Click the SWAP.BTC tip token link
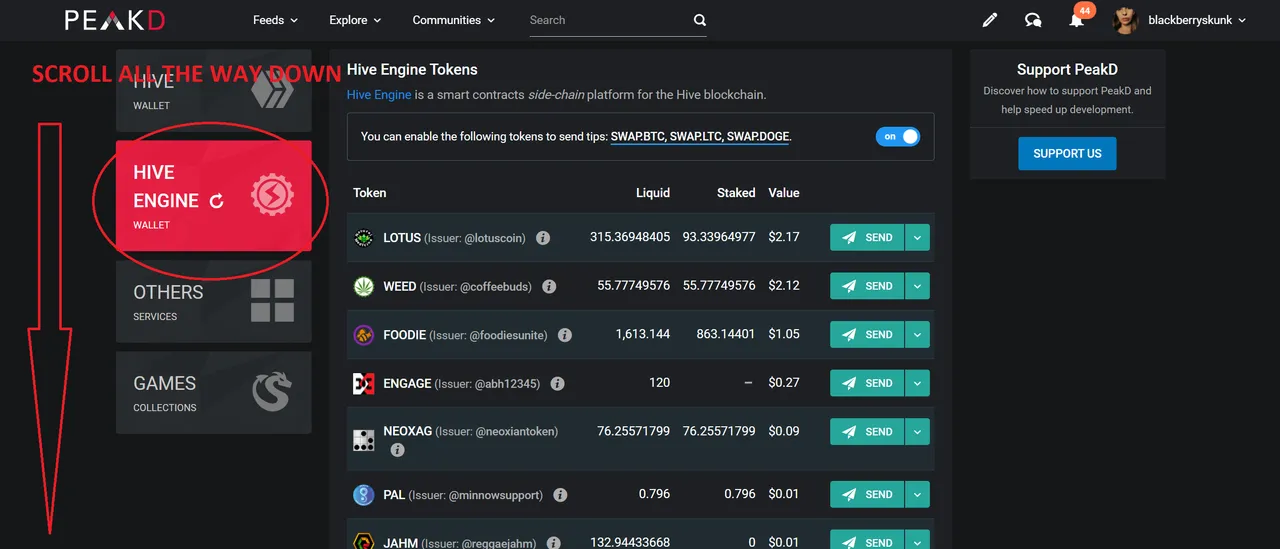The height and width of the screenshot is (549, 1280). tap(638, 136)
